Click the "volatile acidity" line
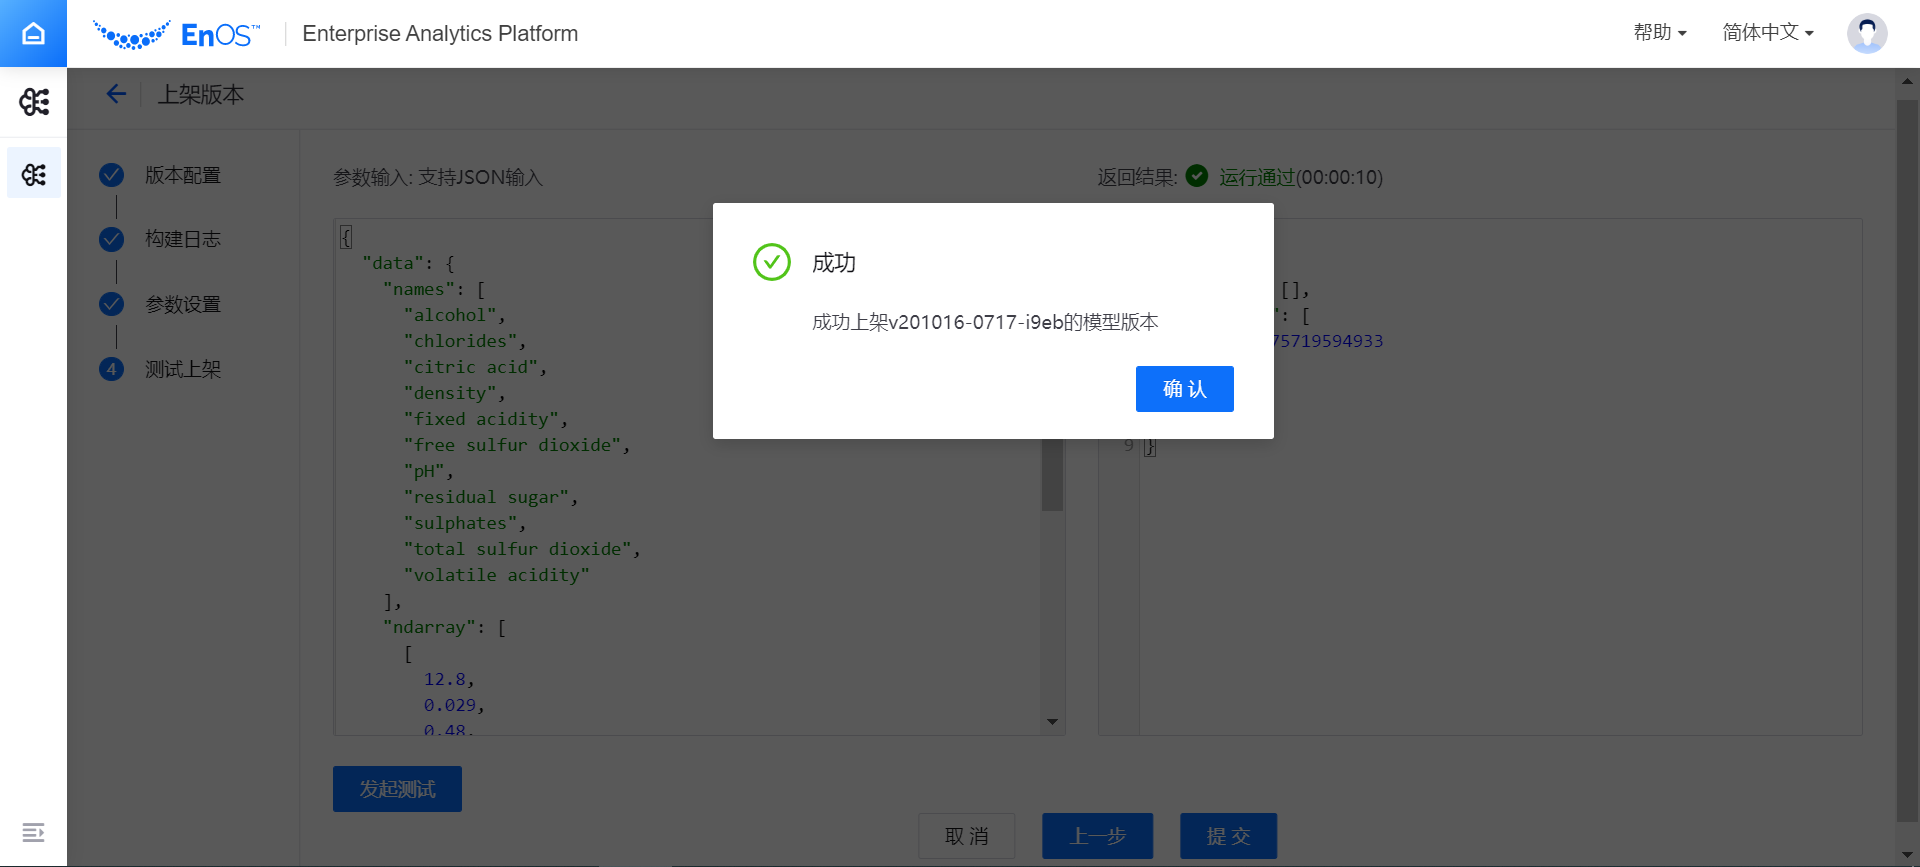The width and height of the screenshot is (1920, 867). tap(496, 575)
